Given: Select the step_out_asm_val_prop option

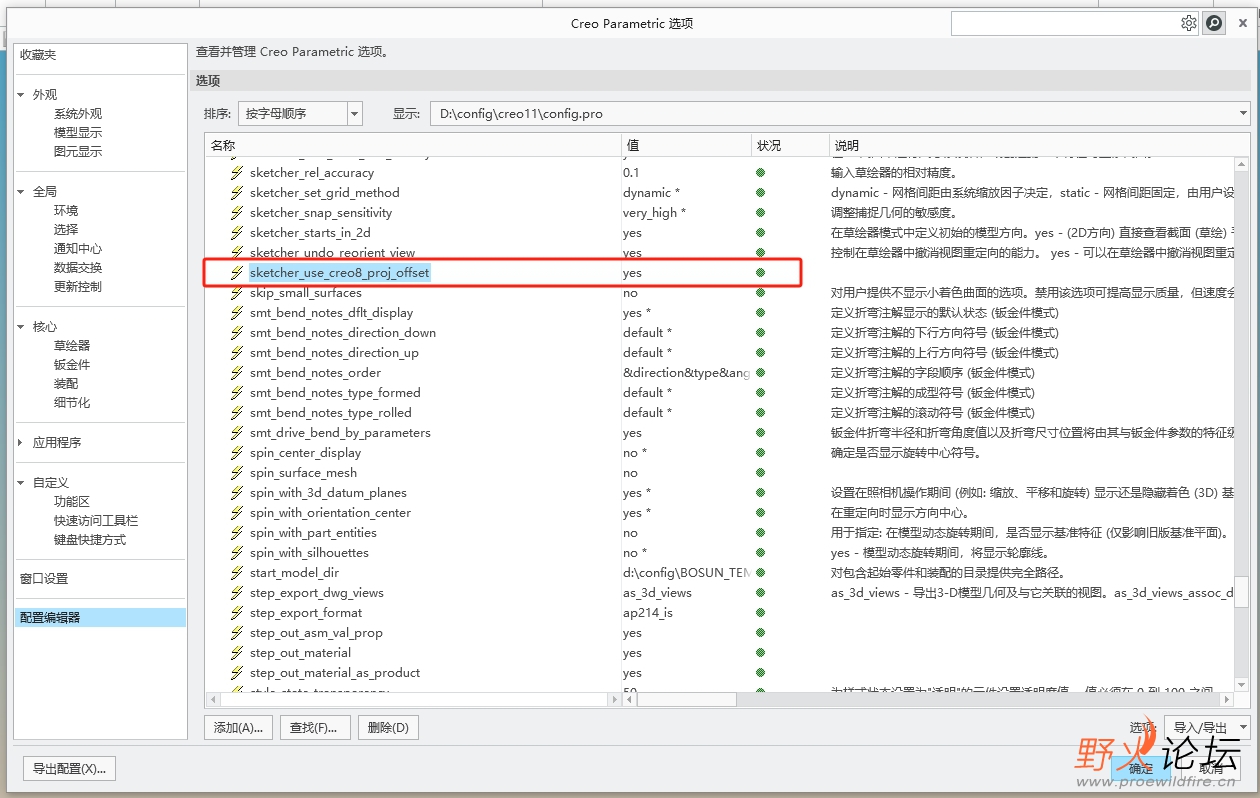Looking at the screenshot, I should [x=316, y=633].
